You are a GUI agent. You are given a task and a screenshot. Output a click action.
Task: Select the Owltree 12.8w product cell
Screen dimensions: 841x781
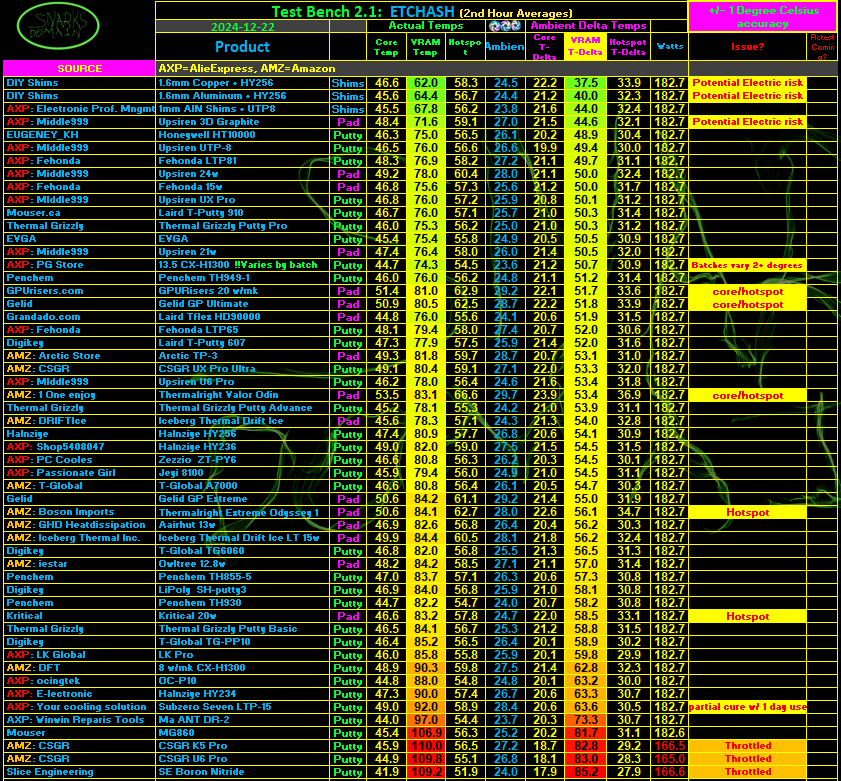coord(242,564)
